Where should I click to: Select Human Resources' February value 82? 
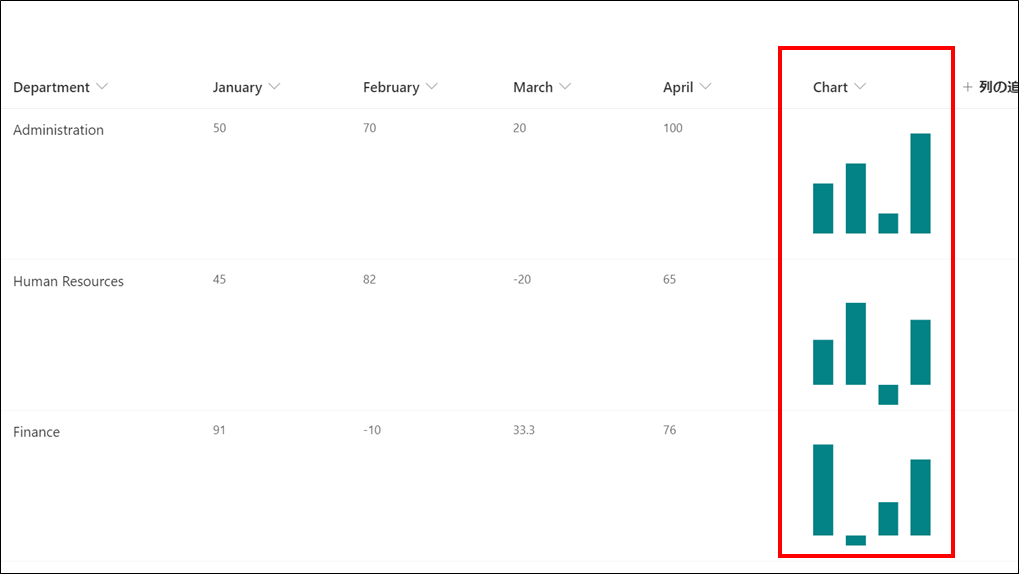tap(369, 280)
